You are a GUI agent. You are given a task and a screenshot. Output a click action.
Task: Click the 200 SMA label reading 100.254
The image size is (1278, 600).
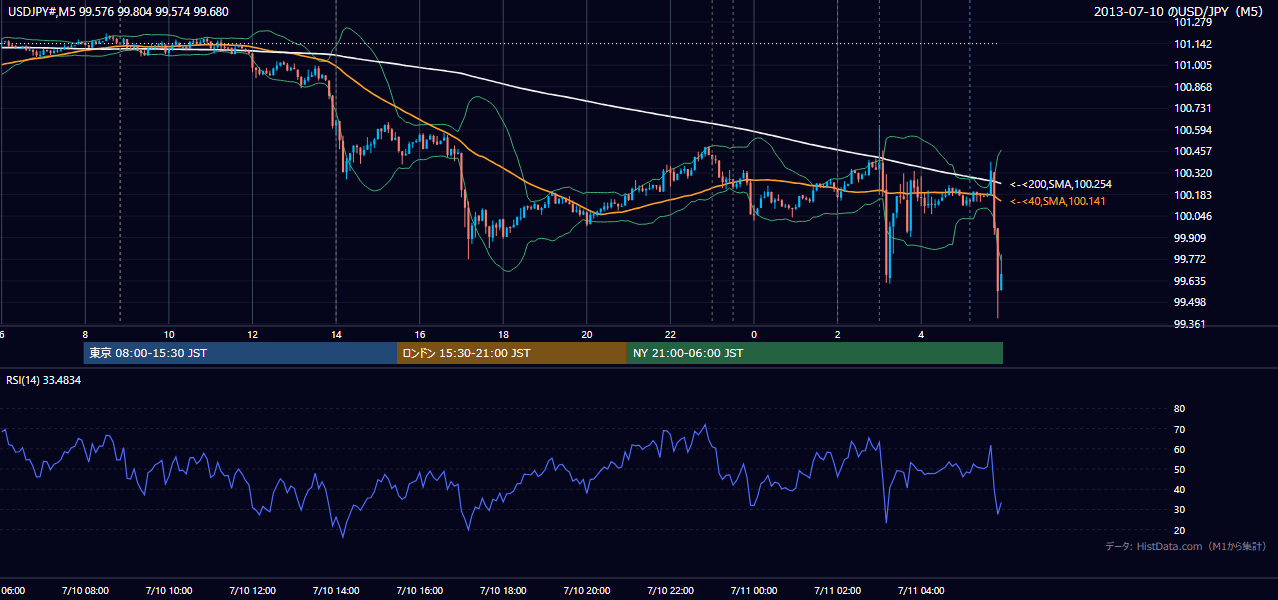pyautogui.click(x=1061, y=184)
